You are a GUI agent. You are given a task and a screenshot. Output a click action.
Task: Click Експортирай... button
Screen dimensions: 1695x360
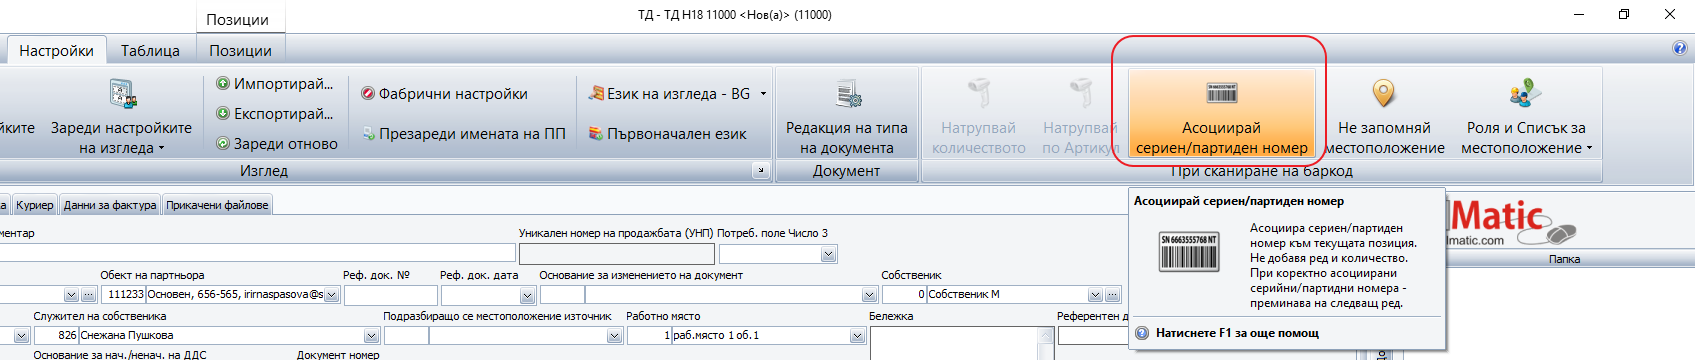tap(275, 114)
